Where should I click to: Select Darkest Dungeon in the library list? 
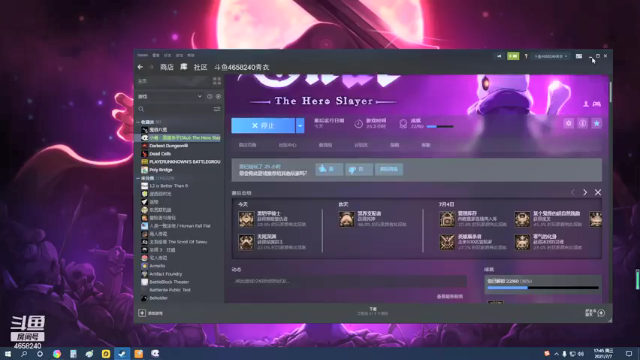168,146
